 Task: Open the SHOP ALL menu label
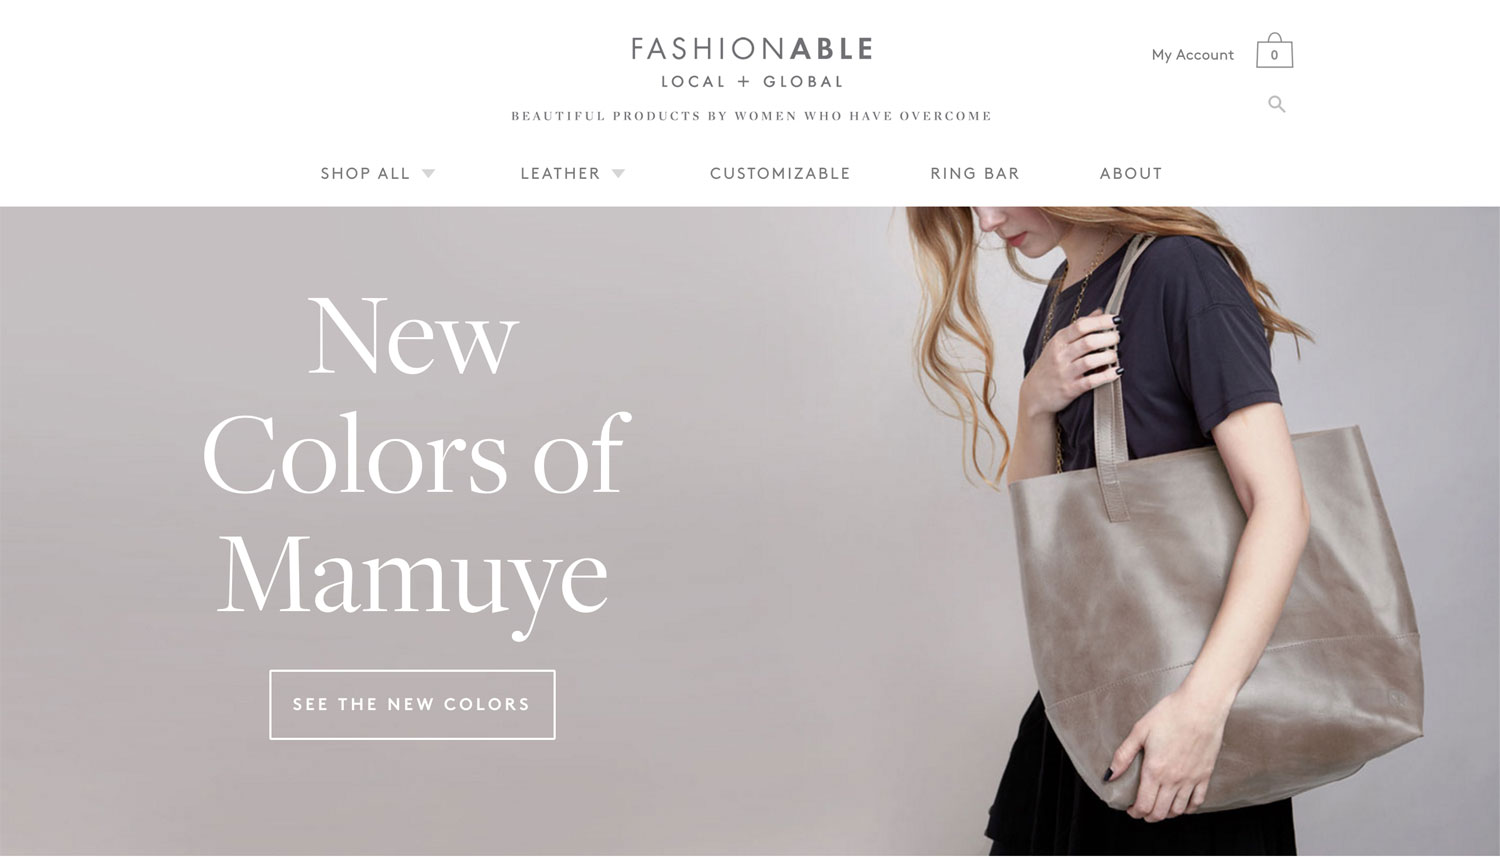pos(365,174)
